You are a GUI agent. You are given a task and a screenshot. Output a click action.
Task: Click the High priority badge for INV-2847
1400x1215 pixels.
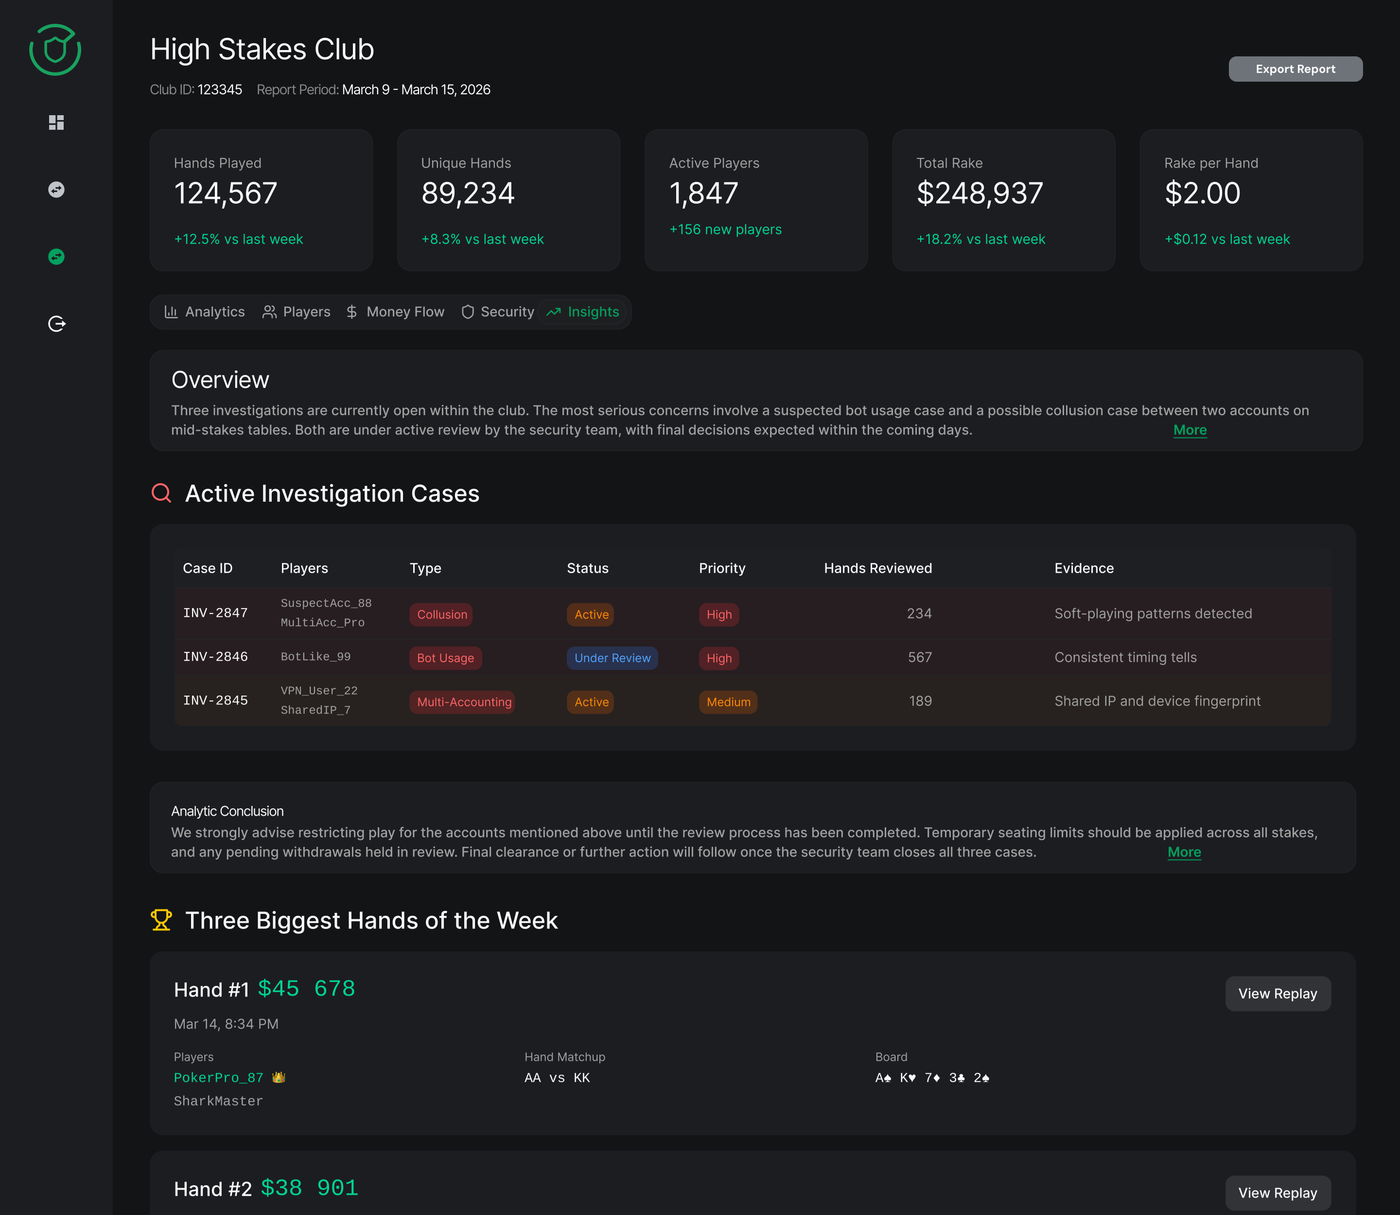click(719, 615)
